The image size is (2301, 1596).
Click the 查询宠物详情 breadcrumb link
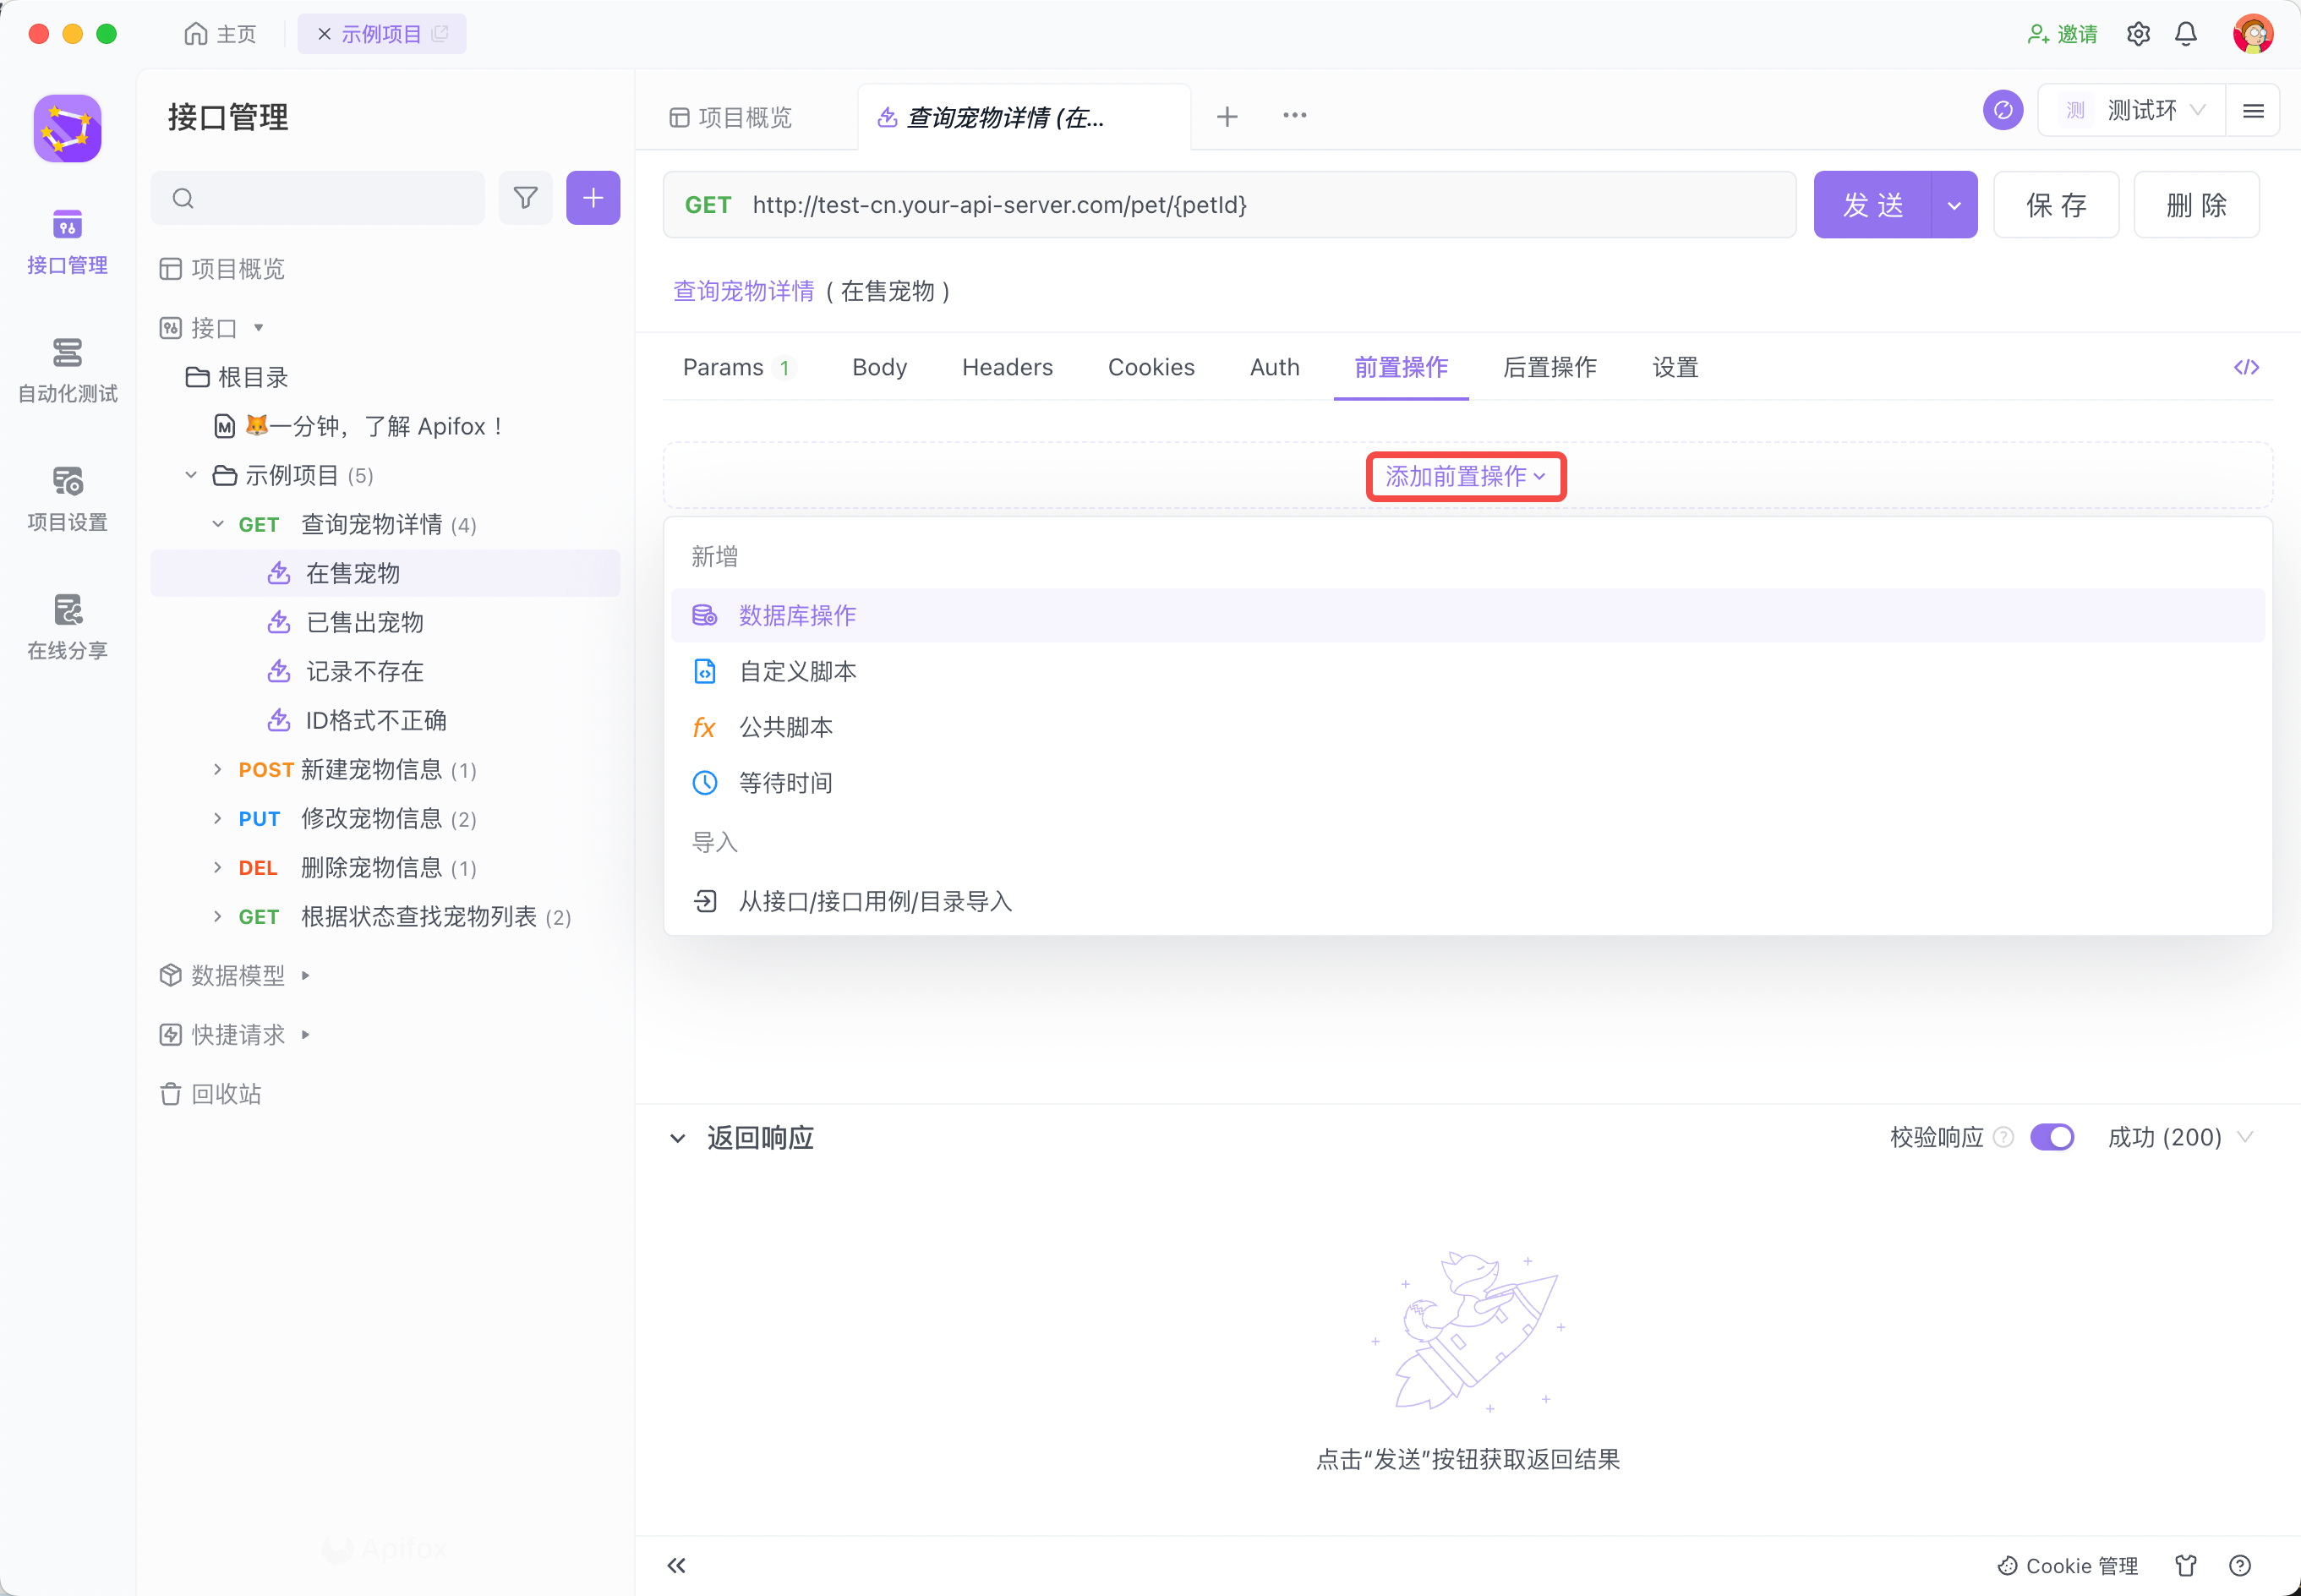tap(744, 291)
